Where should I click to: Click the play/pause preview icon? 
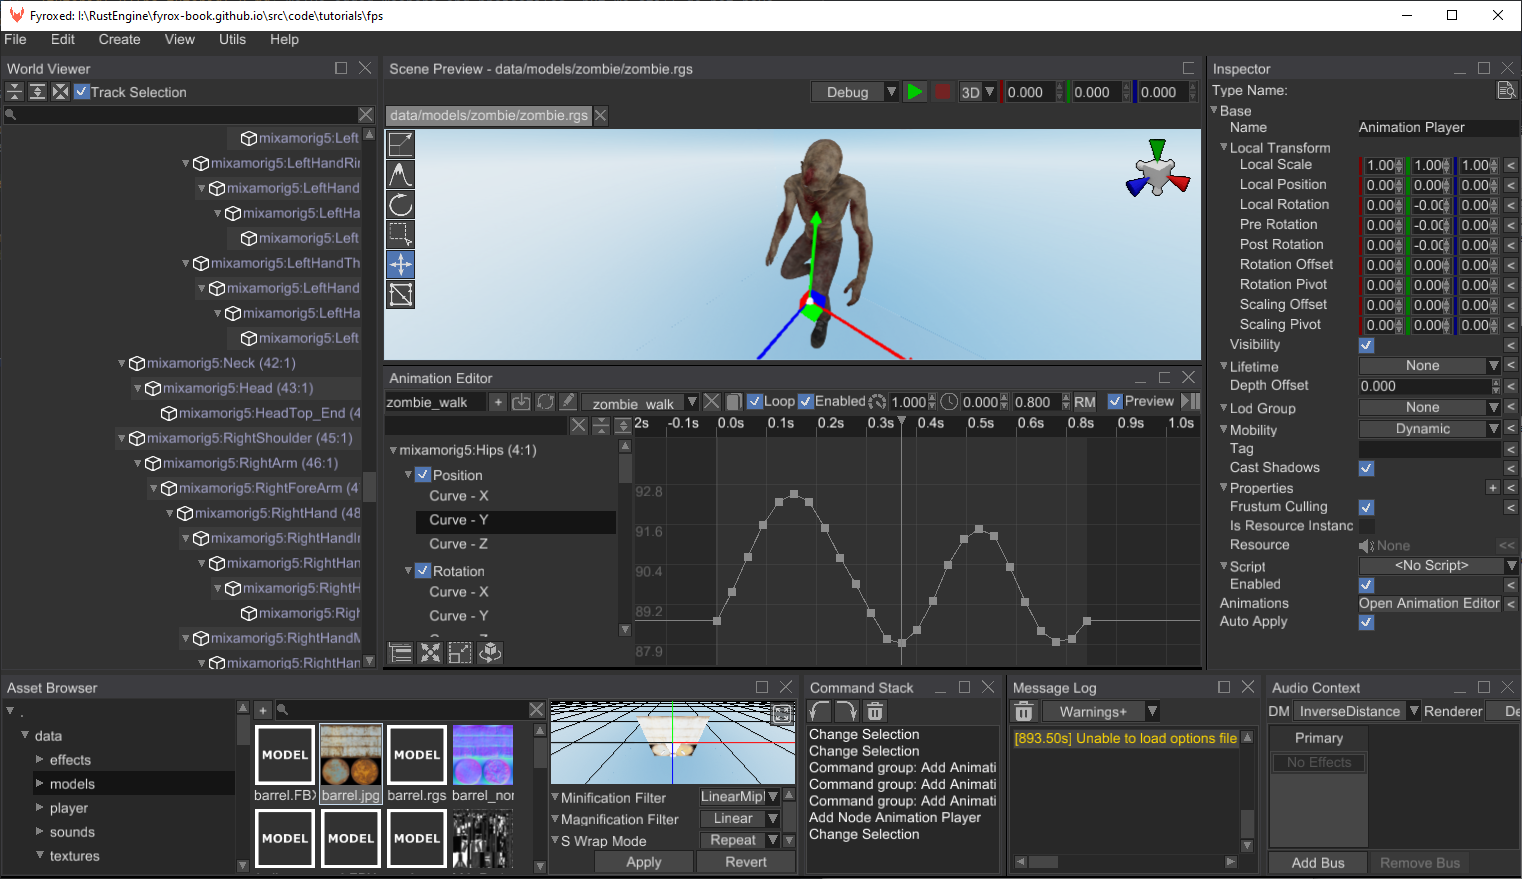point(1190,402)
